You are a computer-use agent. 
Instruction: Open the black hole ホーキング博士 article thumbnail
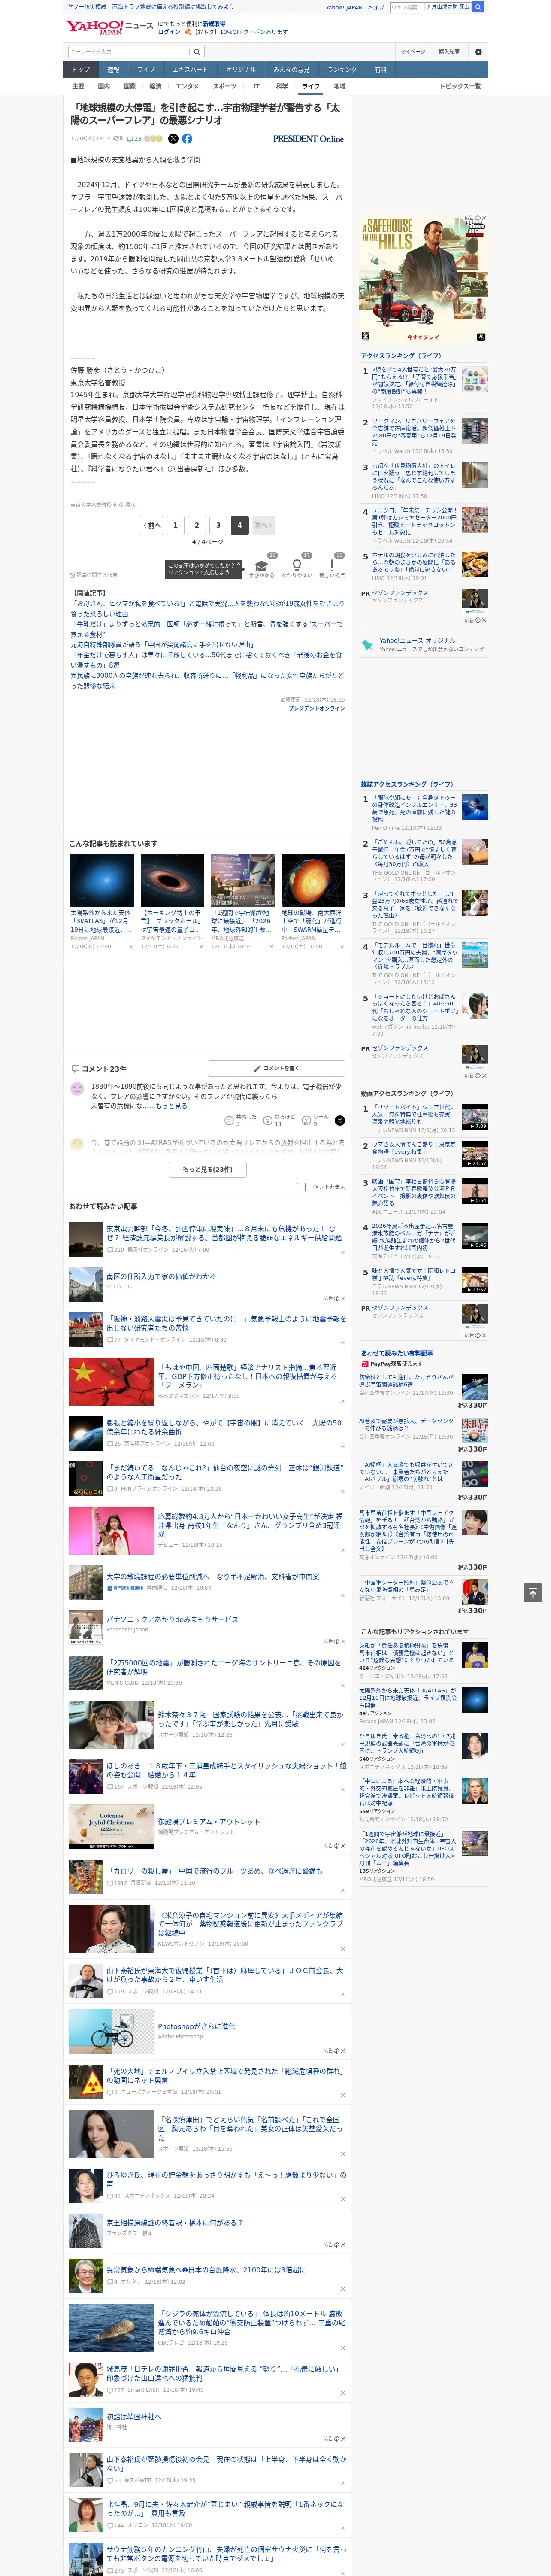[x=172, y=880]
